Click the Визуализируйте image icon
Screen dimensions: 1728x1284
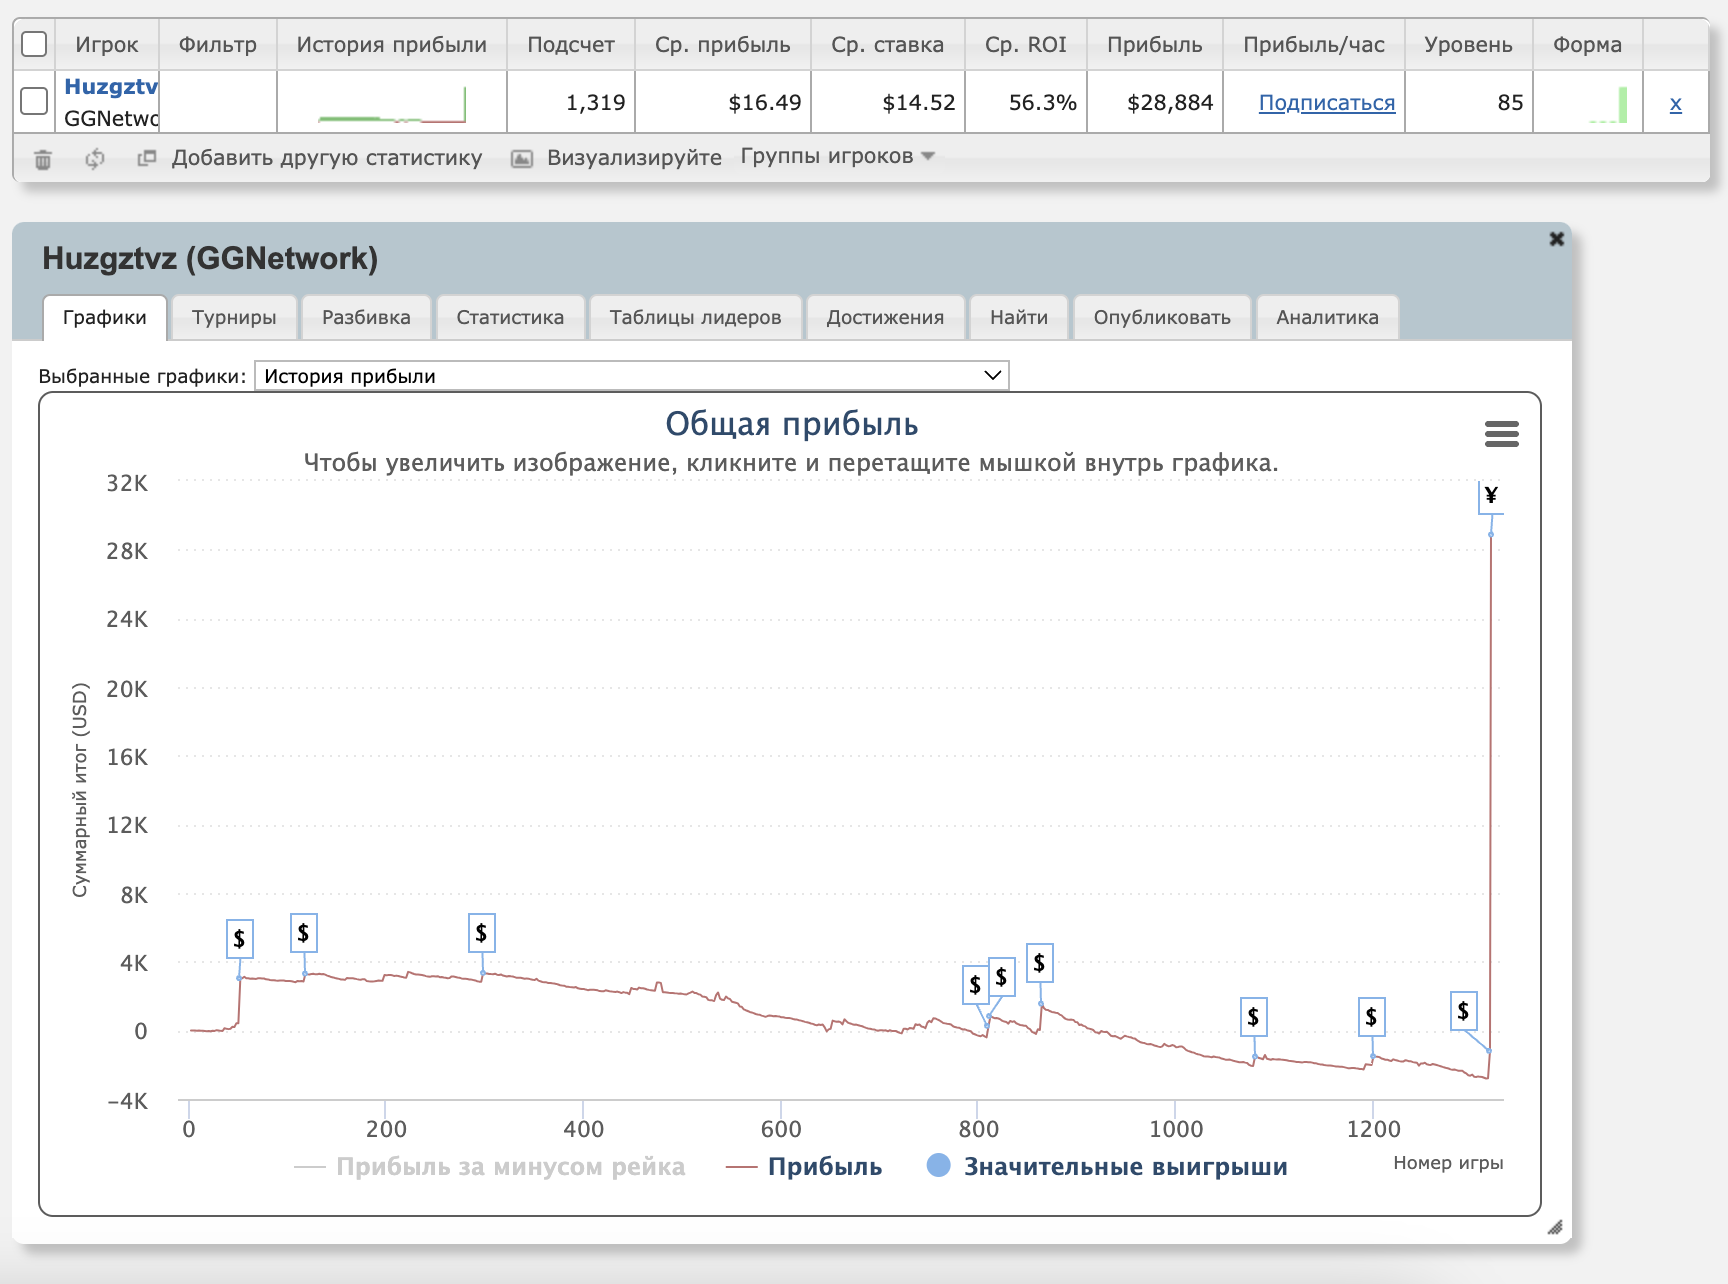(x=522, y=159)
